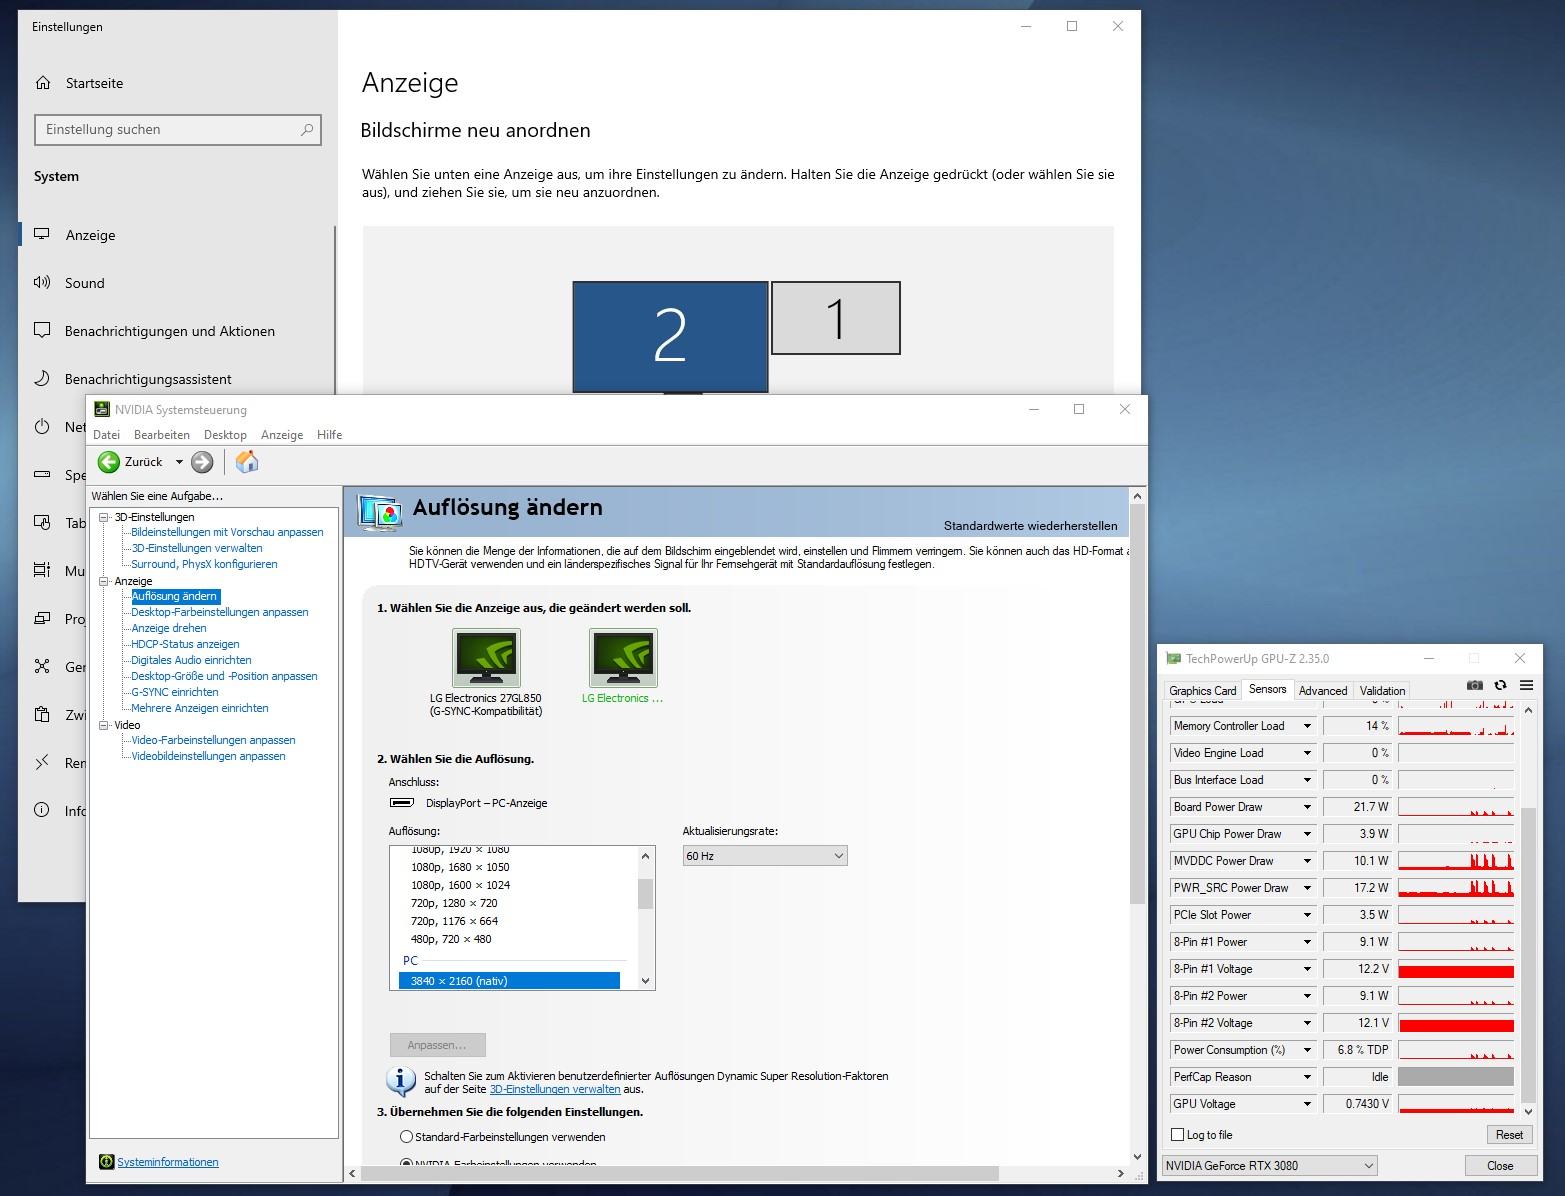Image resolution: width=1565 pixels, height=1196 pixels.
Task: Click the power icon in Settings sidebar
Action: click(x=42, y=426)
